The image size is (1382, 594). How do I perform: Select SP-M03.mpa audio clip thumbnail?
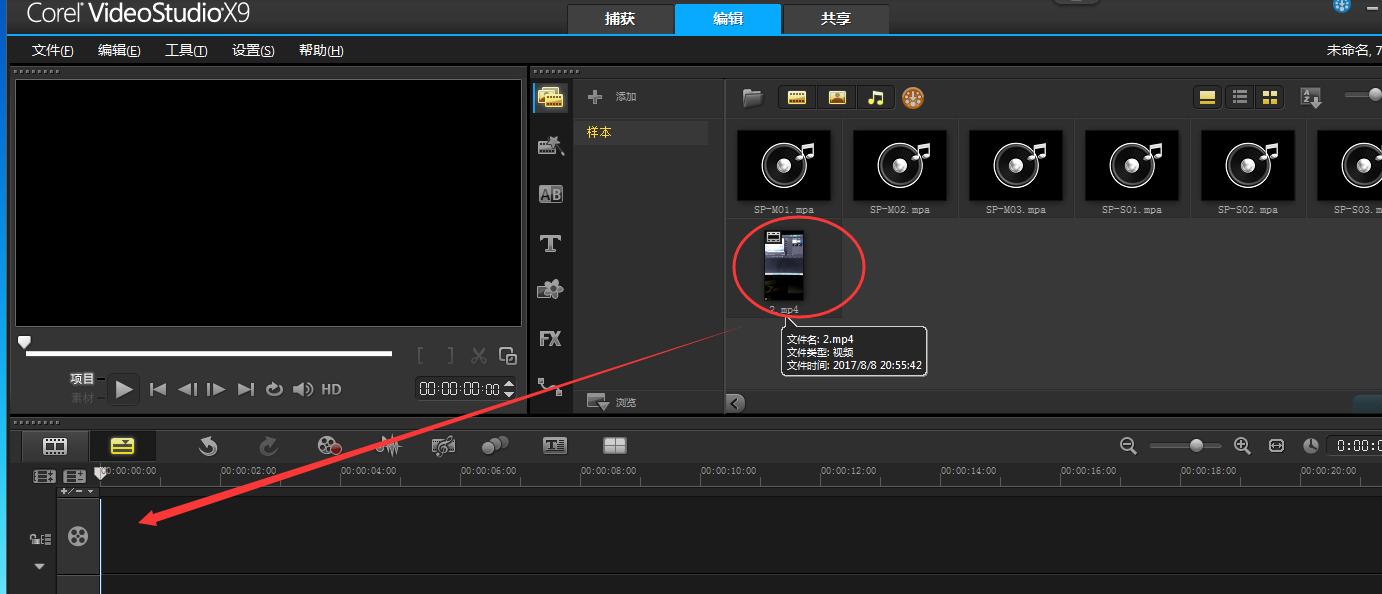[1015, 166]
